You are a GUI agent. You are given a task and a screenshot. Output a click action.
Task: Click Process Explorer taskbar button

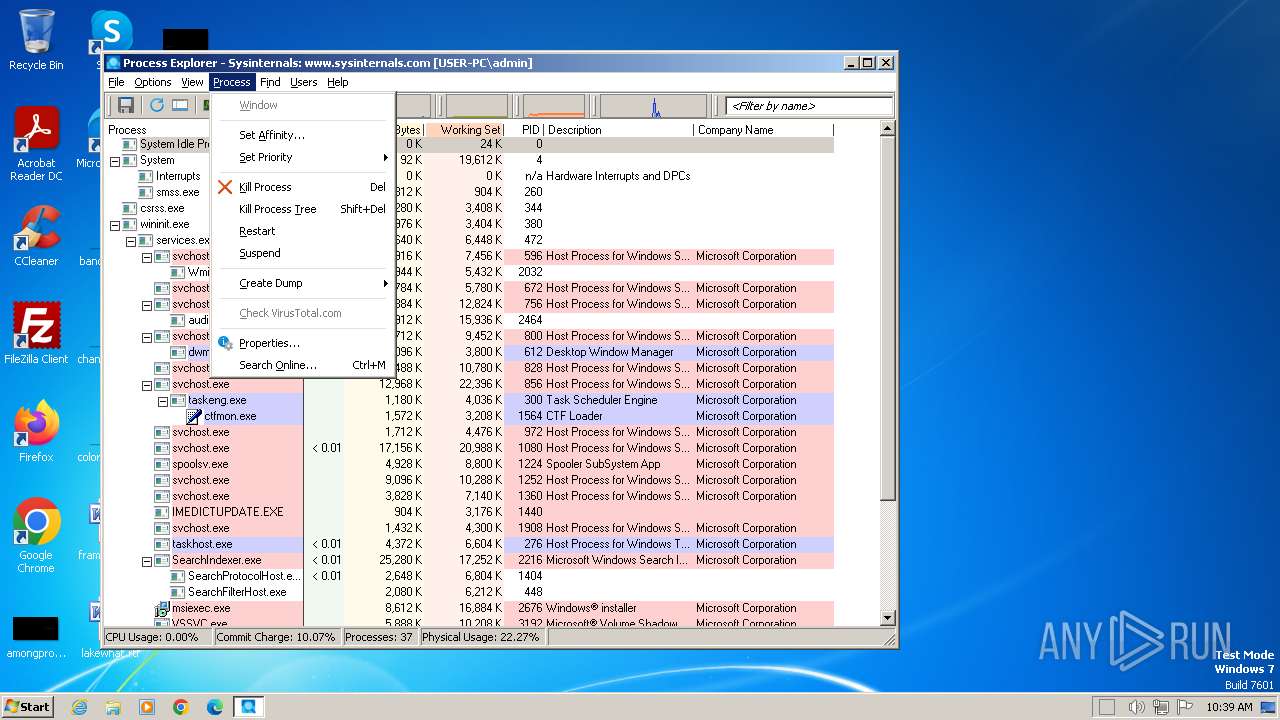[248, 707]
